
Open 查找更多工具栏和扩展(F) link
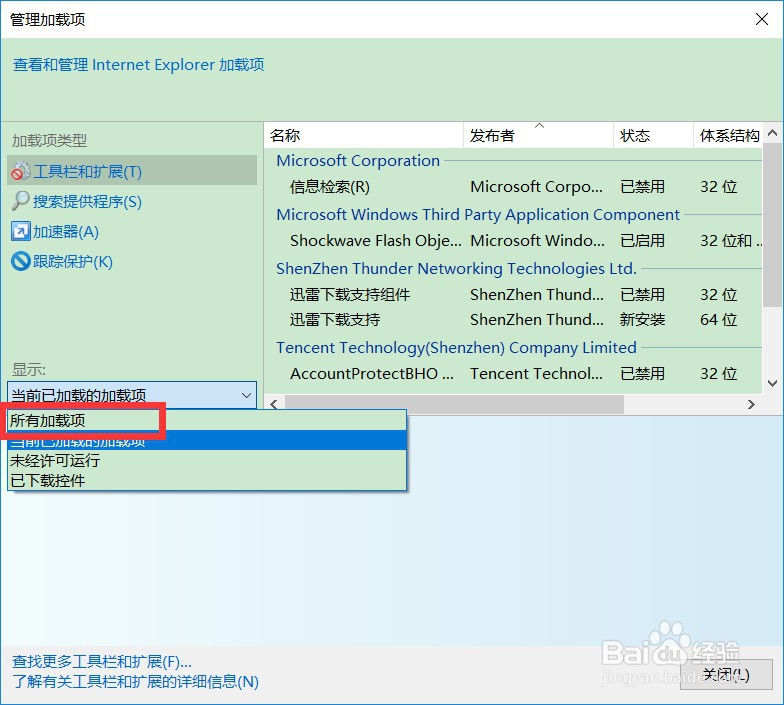tap(102, 662)
